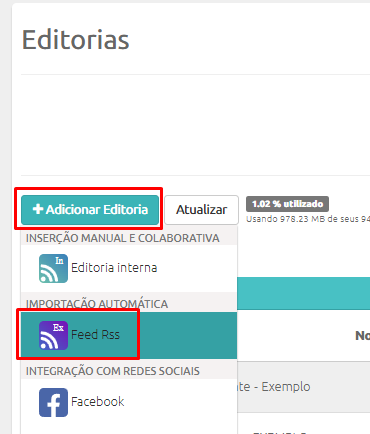Click the INSERÇÃO MANUAL E COLABORATIVA header
370x434 pixels.
pyautogui.click(x=123, y=238)
